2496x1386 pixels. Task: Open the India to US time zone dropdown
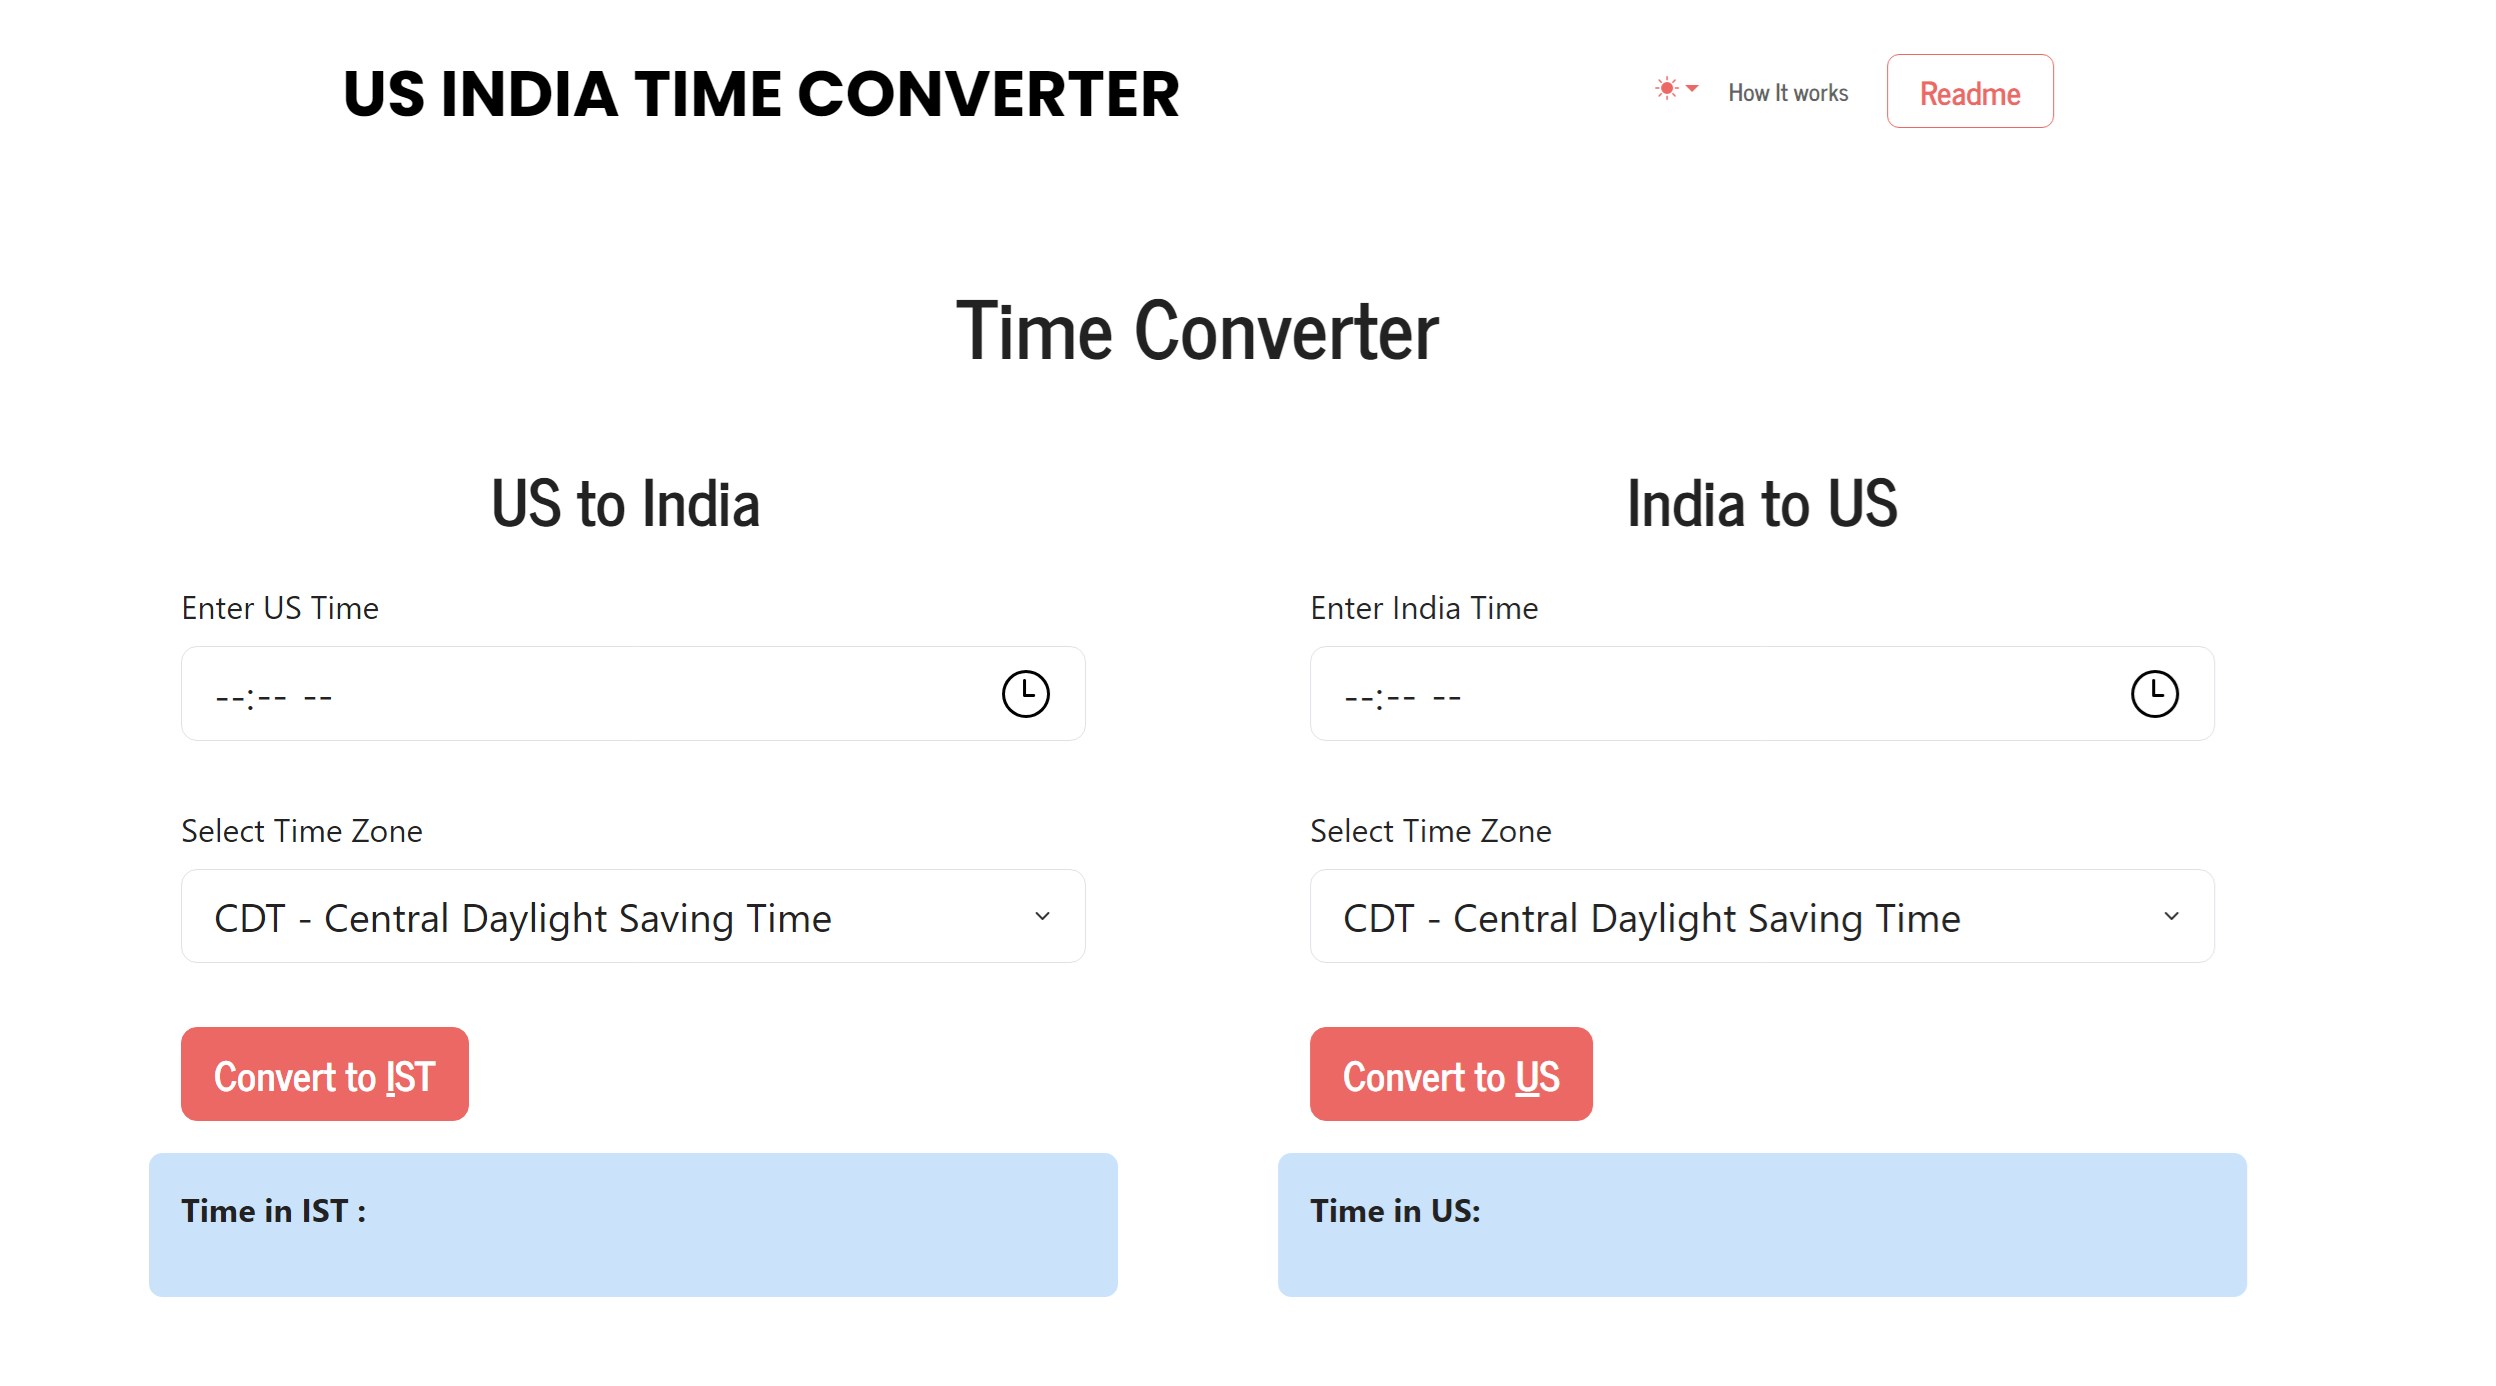(1762, 916)
